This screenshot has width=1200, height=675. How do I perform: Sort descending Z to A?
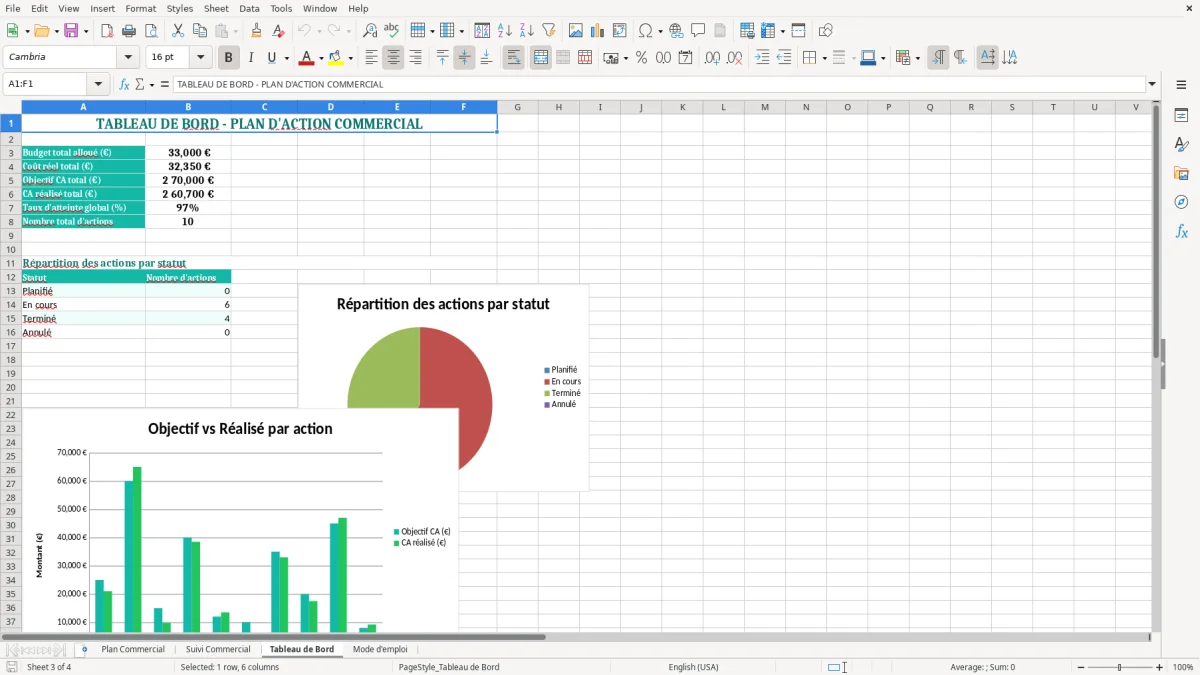(527, 31)
